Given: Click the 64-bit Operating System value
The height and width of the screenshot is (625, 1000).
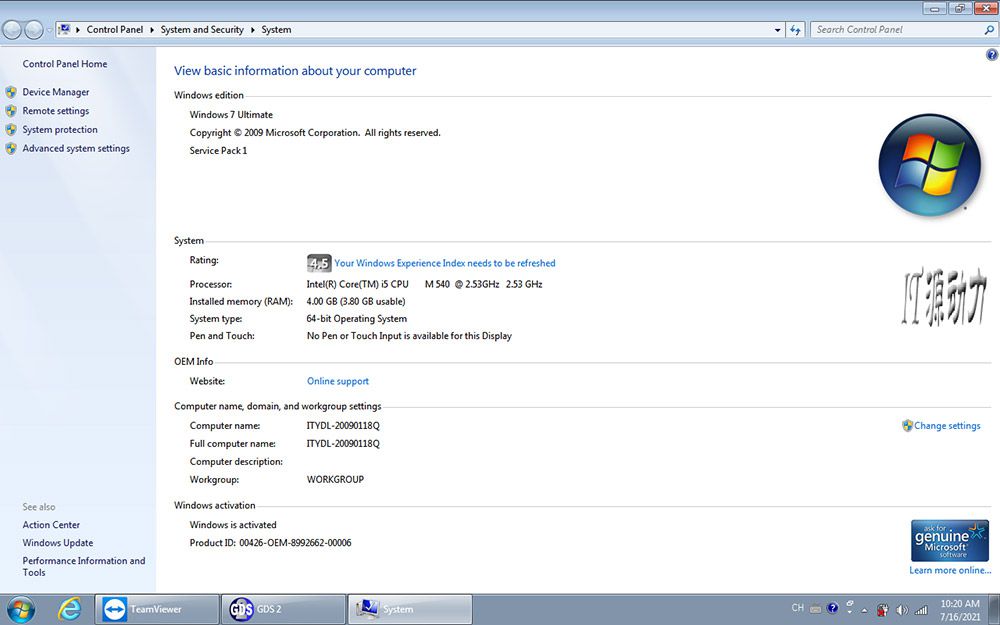Looking at the screenshot, I should (x=357, y=319).
